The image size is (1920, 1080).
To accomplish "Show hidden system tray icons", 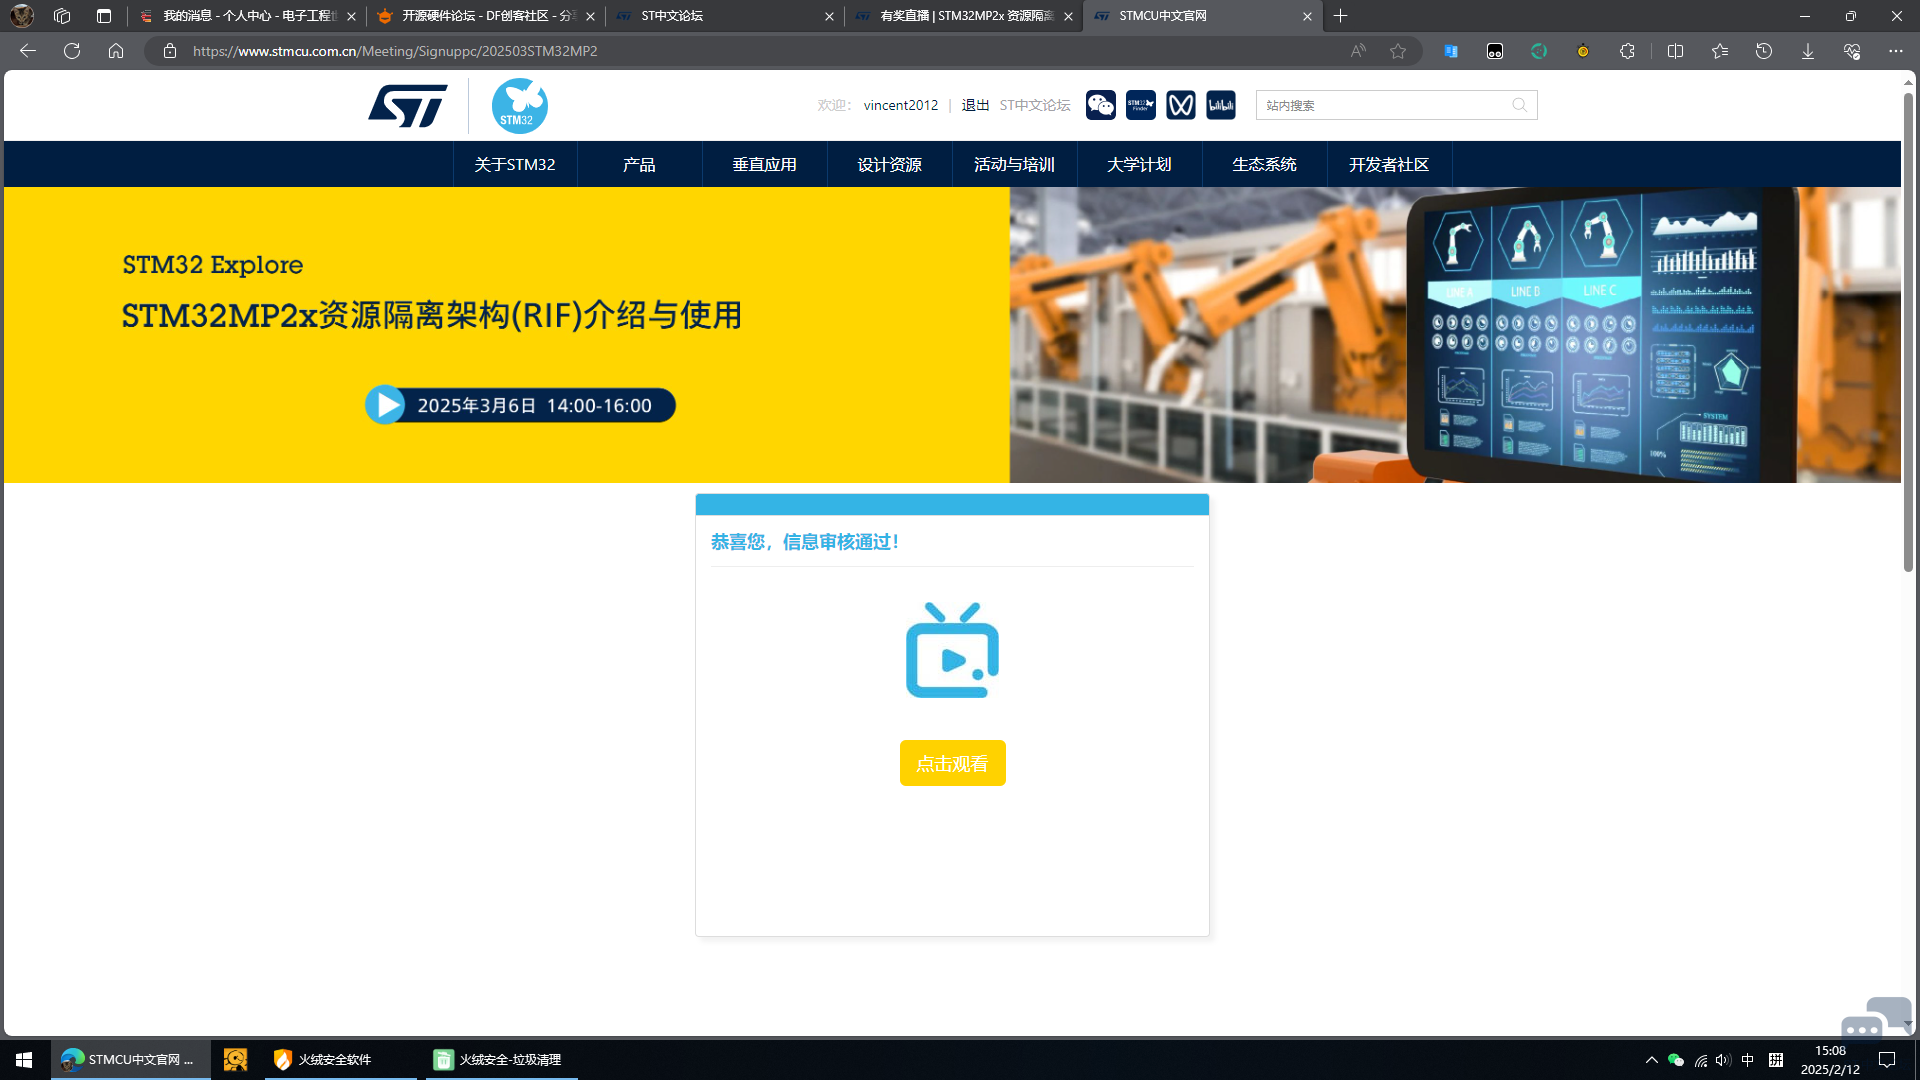I will [1652, 1060].
